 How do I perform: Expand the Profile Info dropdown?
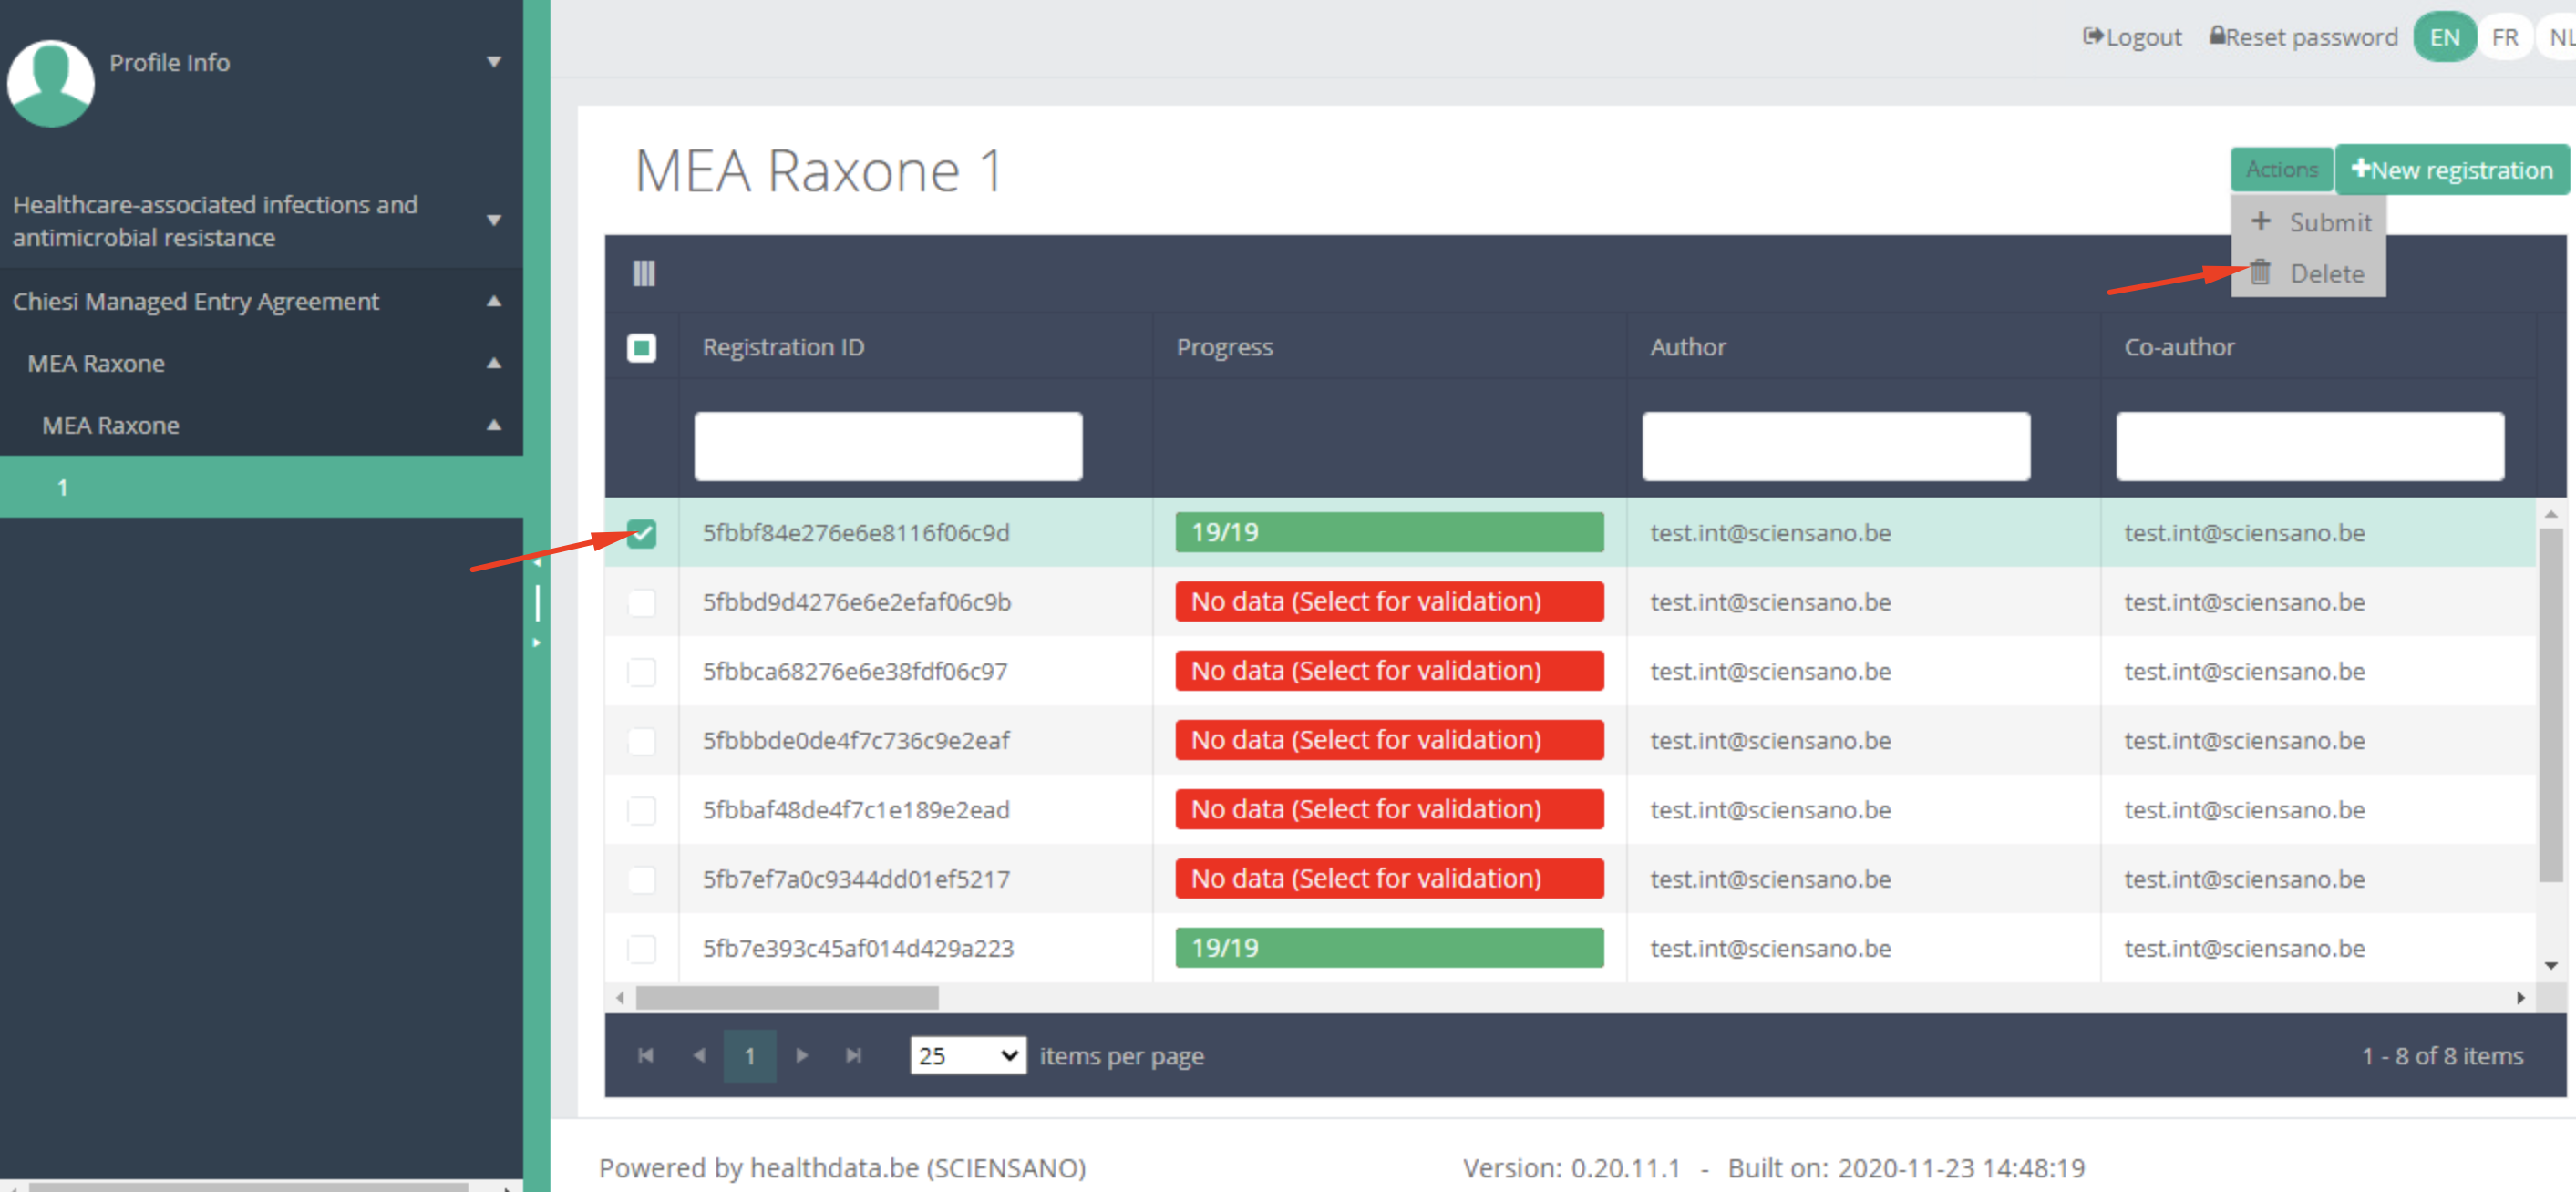pyautogui.click(x=493, y=62)
